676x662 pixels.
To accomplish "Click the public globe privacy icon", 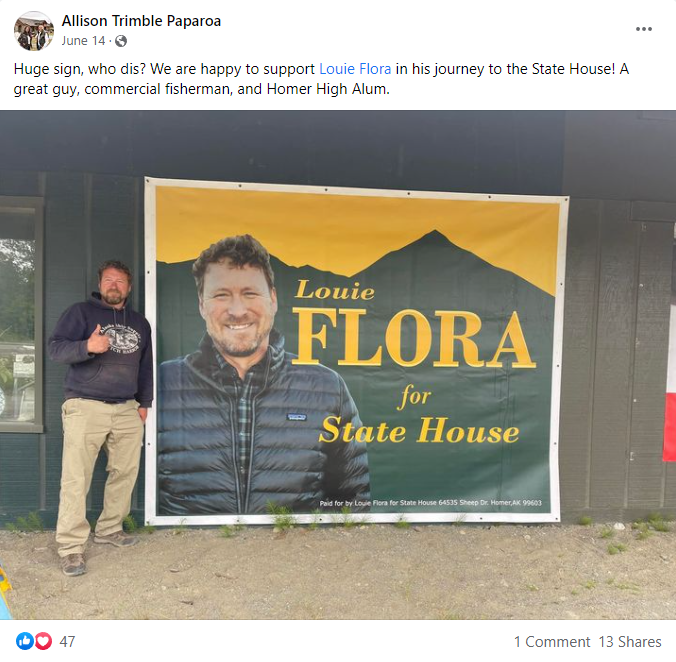I will coord(121,41).
